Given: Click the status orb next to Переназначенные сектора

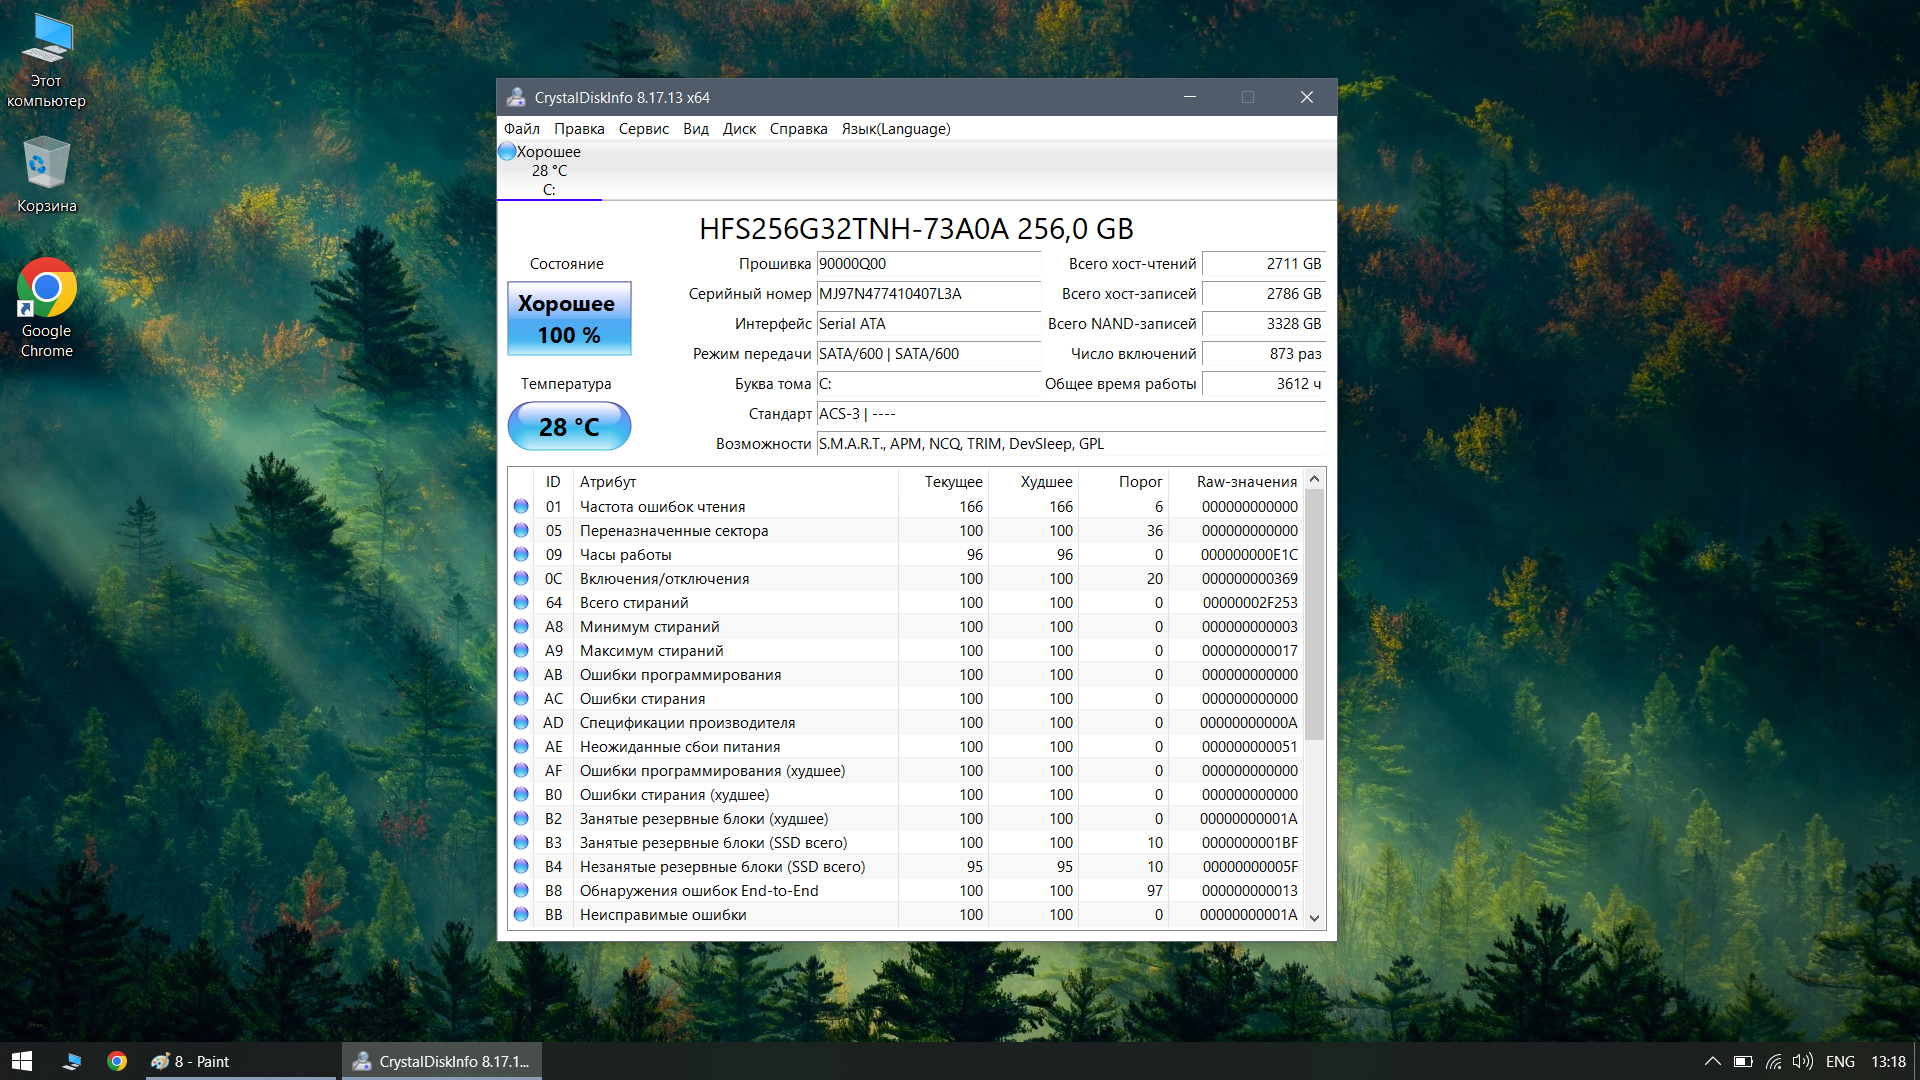Looking at the screenshot, I should pyautogui.click(x=521, y=530).
